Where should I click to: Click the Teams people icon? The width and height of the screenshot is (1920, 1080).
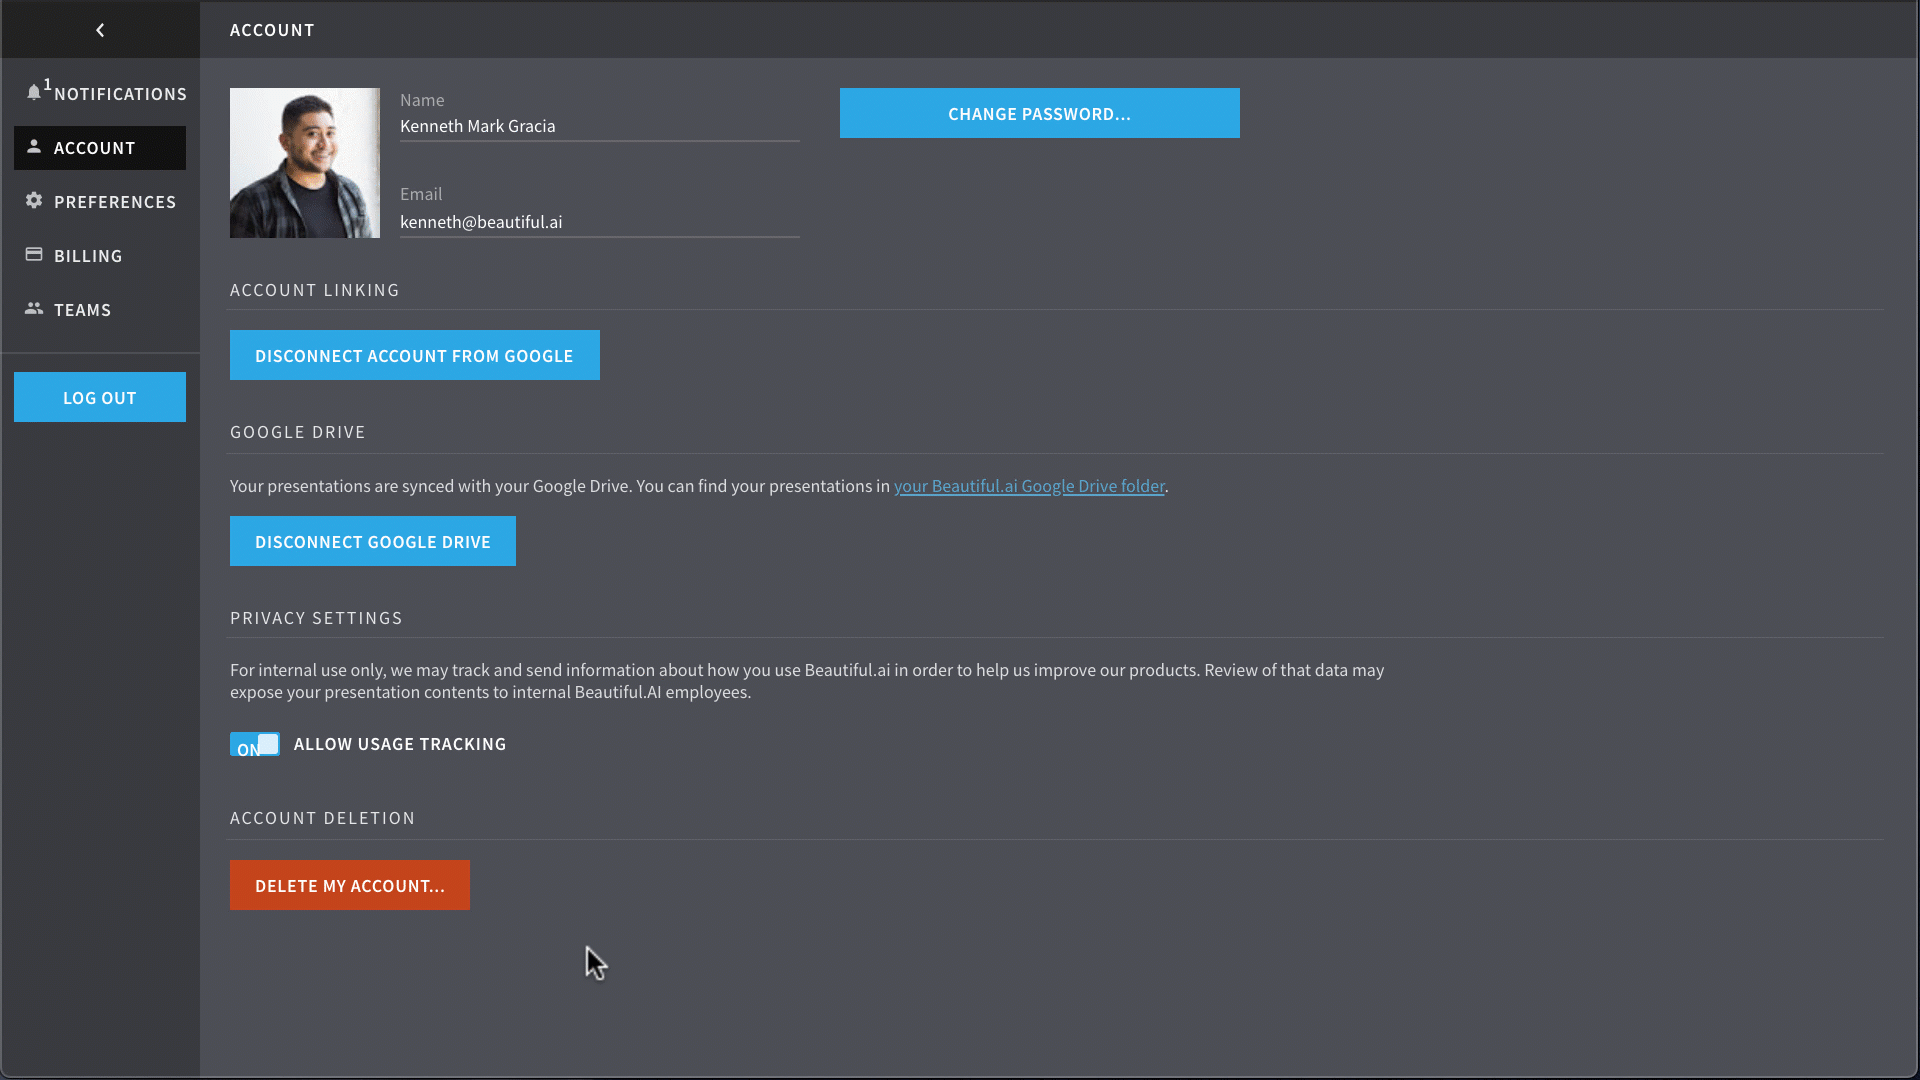34,308
